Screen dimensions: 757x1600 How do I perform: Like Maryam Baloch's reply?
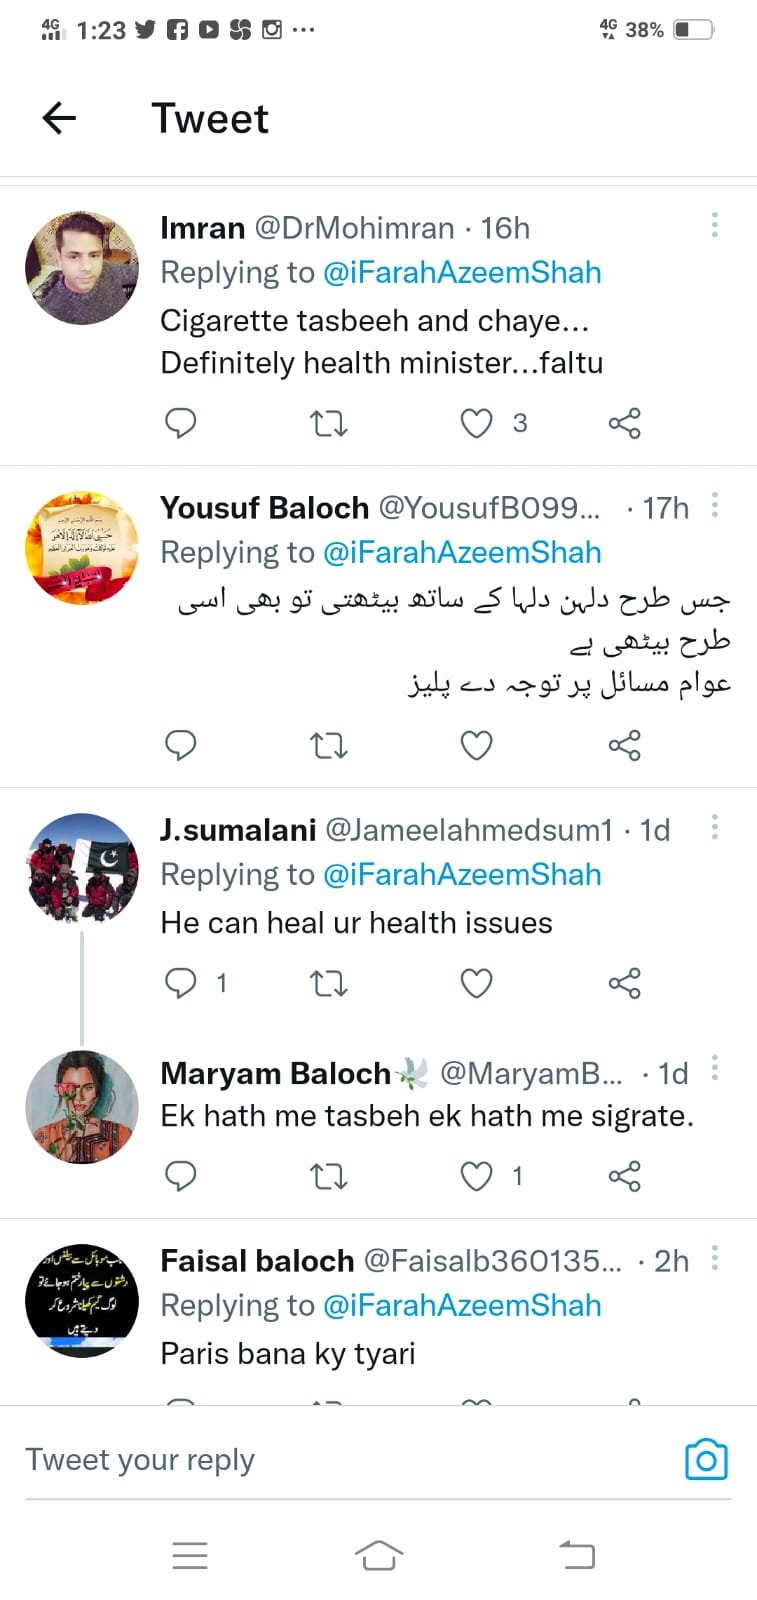pyautogui.click(x=476, y=1176)
